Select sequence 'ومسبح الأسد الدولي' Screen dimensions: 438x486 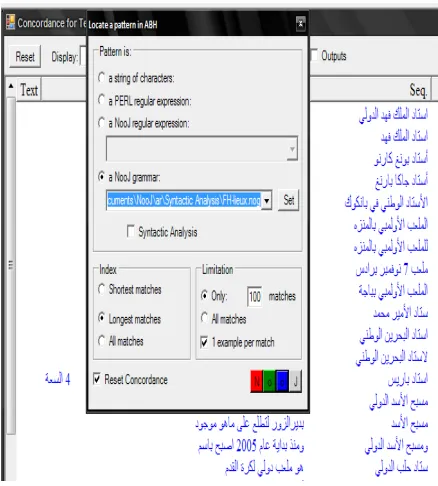tap(397, 446)
